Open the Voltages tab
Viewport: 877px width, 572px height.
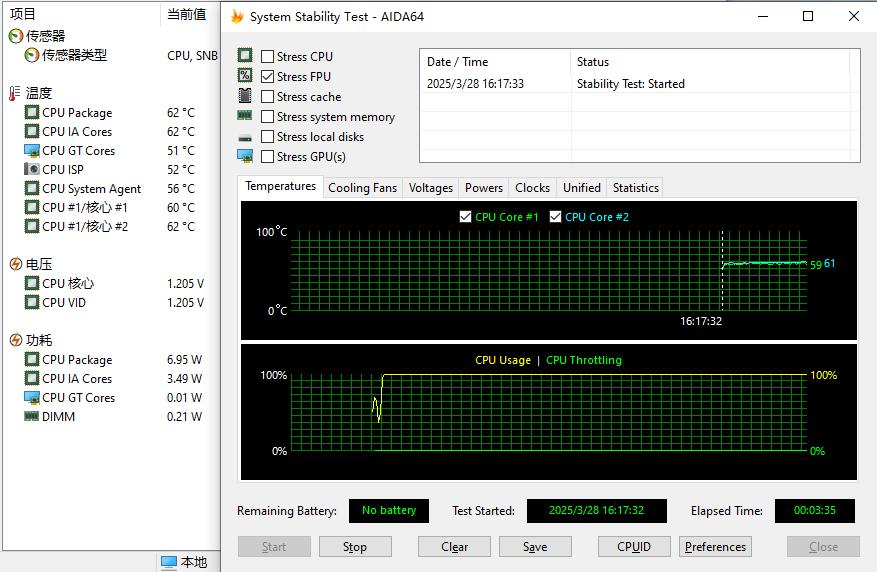[x=431, y=188]
